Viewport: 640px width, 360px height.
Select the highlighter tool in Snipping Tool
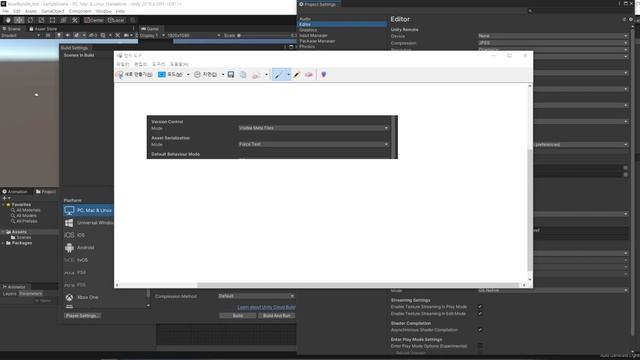[x=297, y=74]
